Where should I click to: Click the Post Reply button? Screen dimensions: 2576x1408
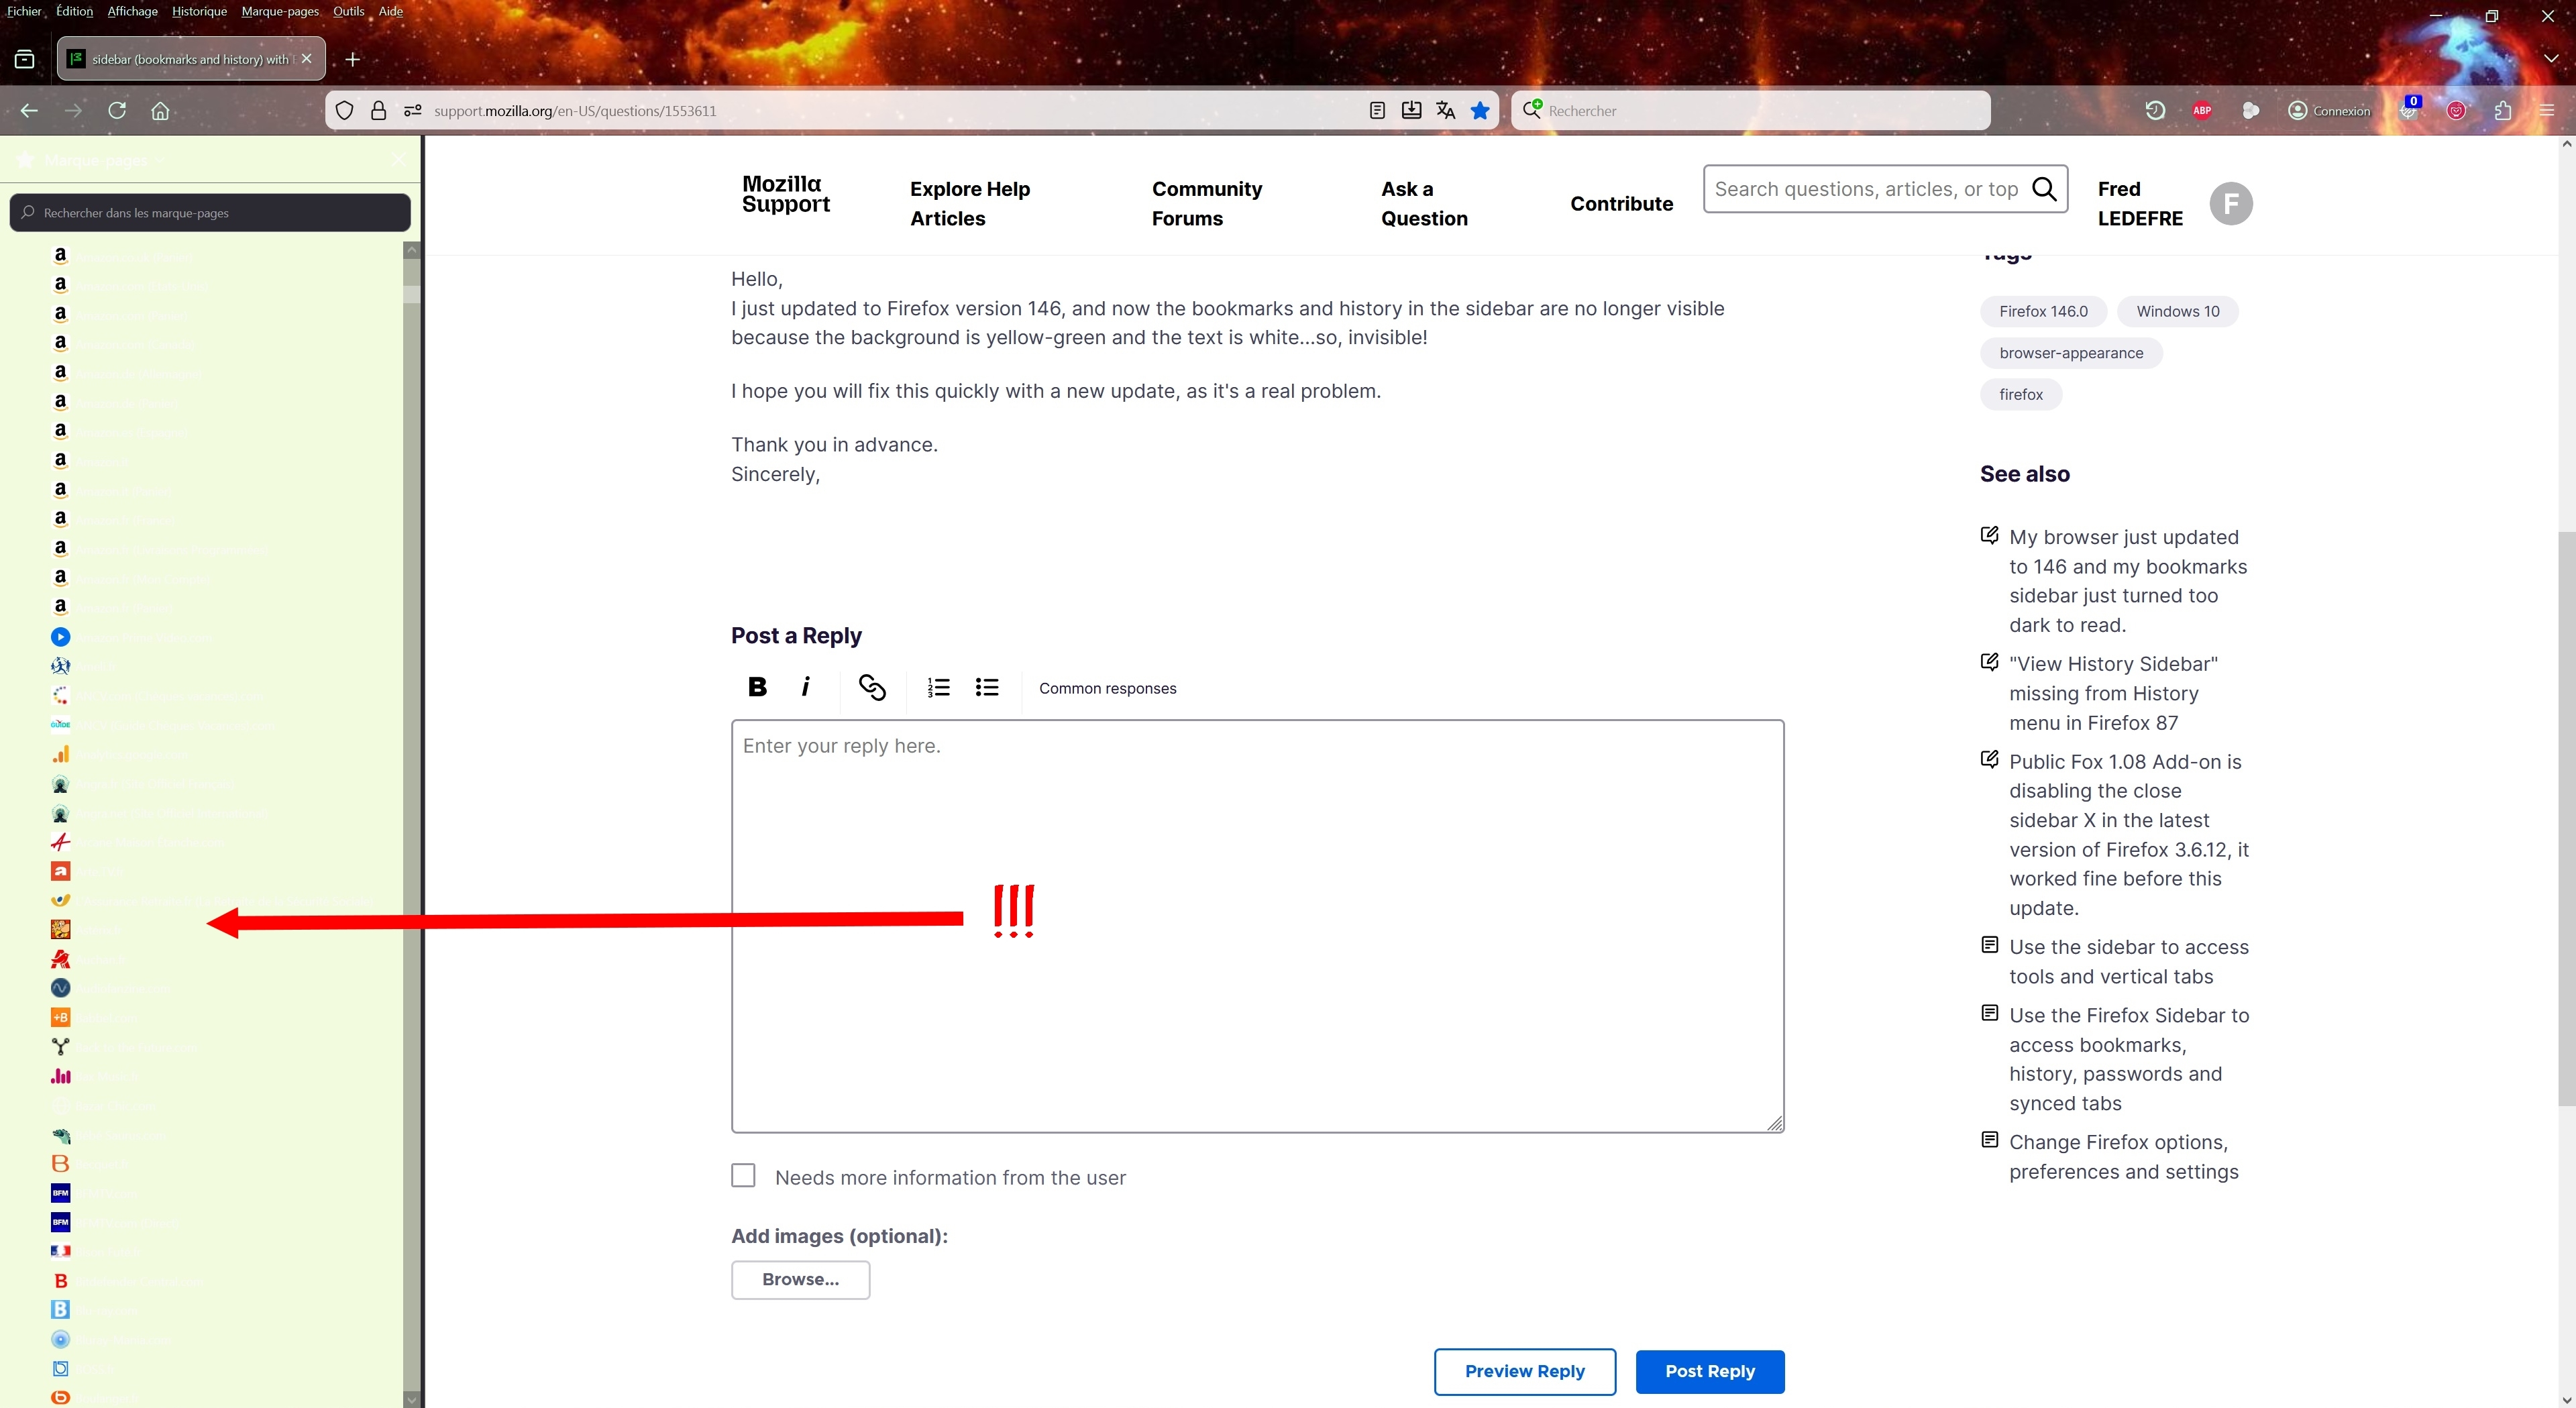point(1709,1371)
